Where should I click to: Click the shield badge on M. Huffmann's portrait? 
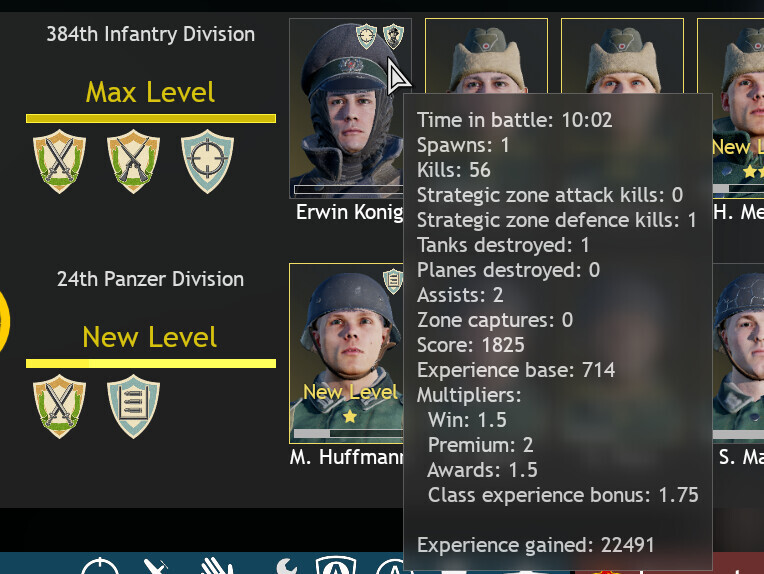coord(393,281)
